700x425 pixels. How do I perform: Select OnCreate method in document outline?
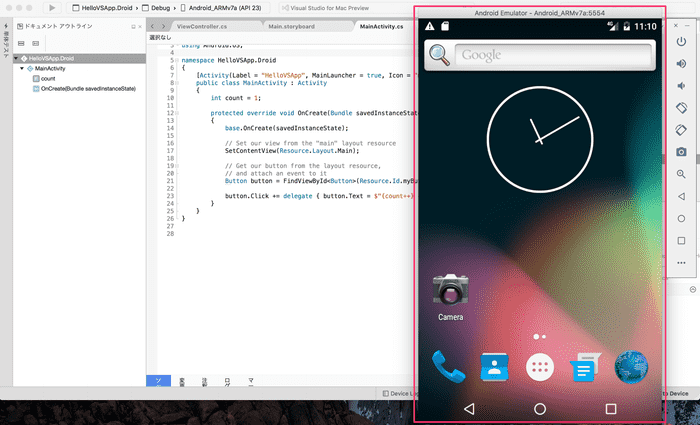coord(88,89)
